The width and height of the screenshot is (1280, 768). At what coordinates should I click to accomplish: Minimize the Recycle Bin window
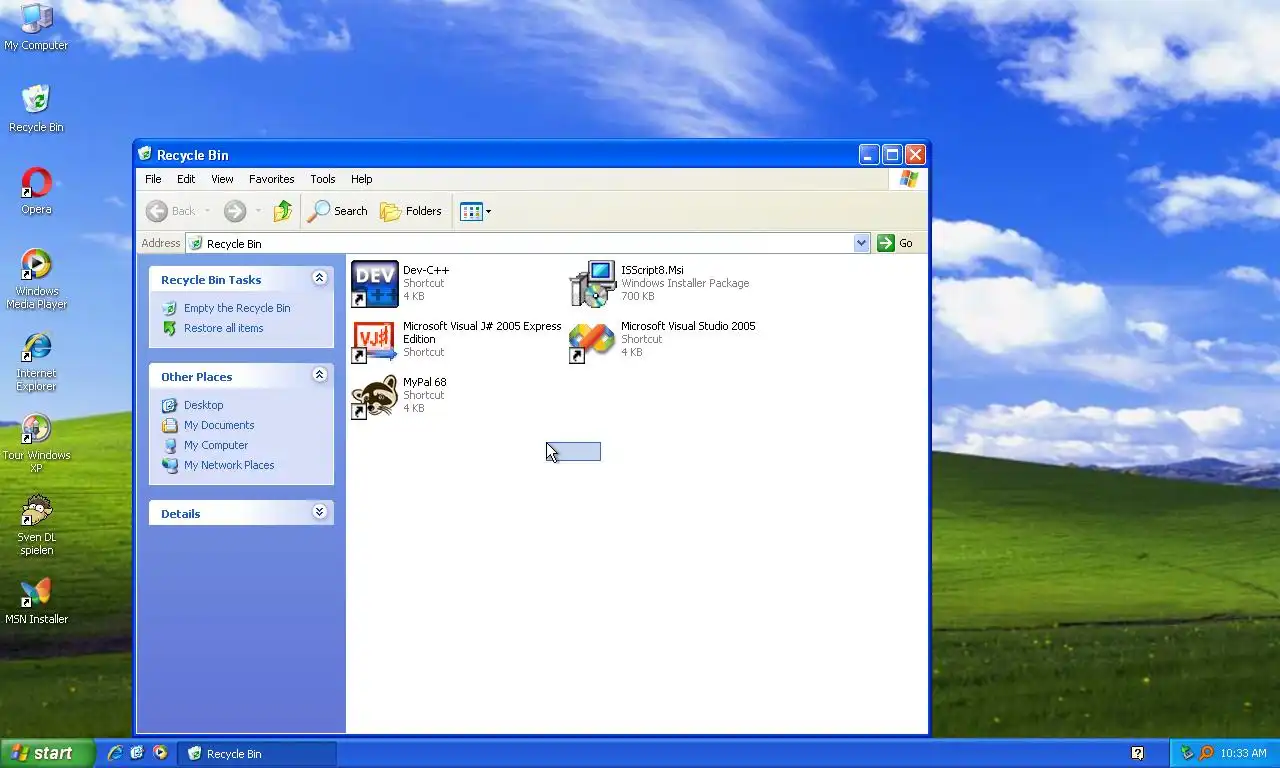coord(868,154)
